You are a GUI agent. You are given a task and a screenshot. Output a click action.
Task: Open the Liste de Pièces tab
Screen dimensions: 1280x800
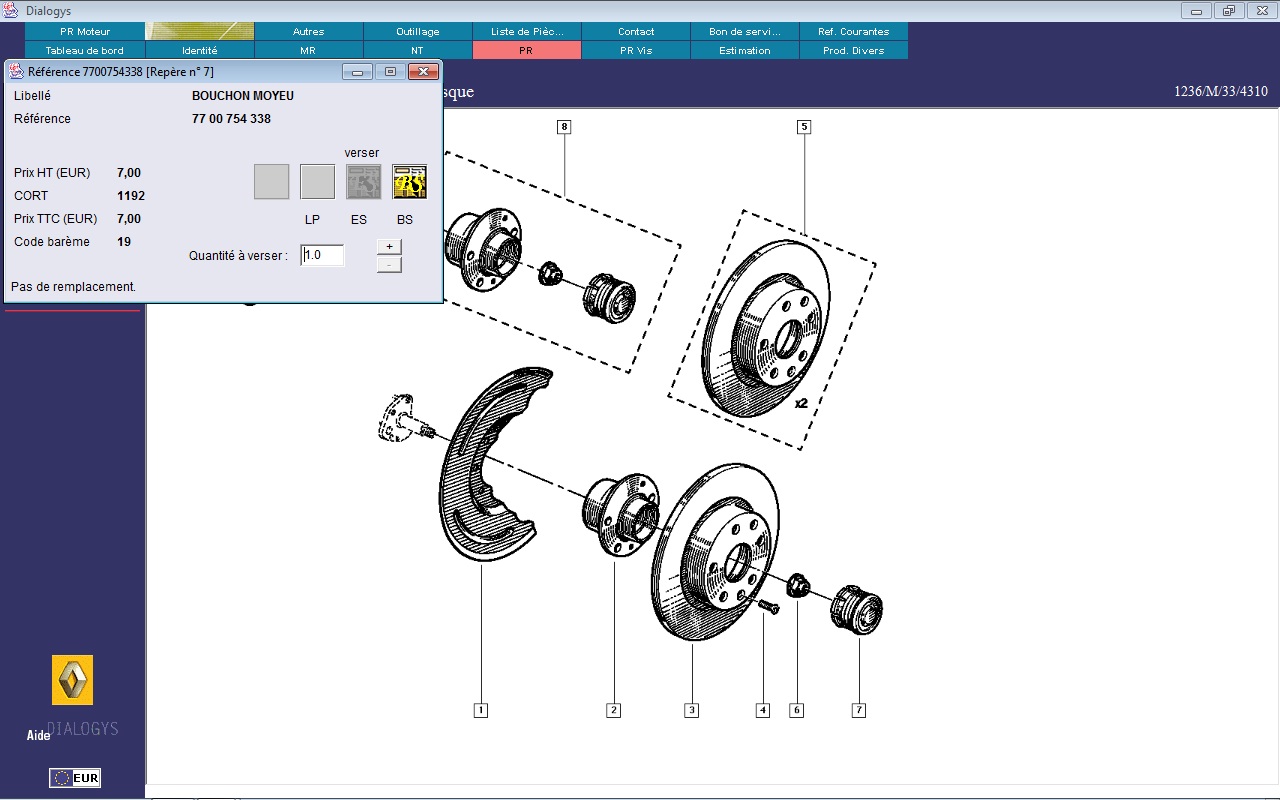pos(527,32)
